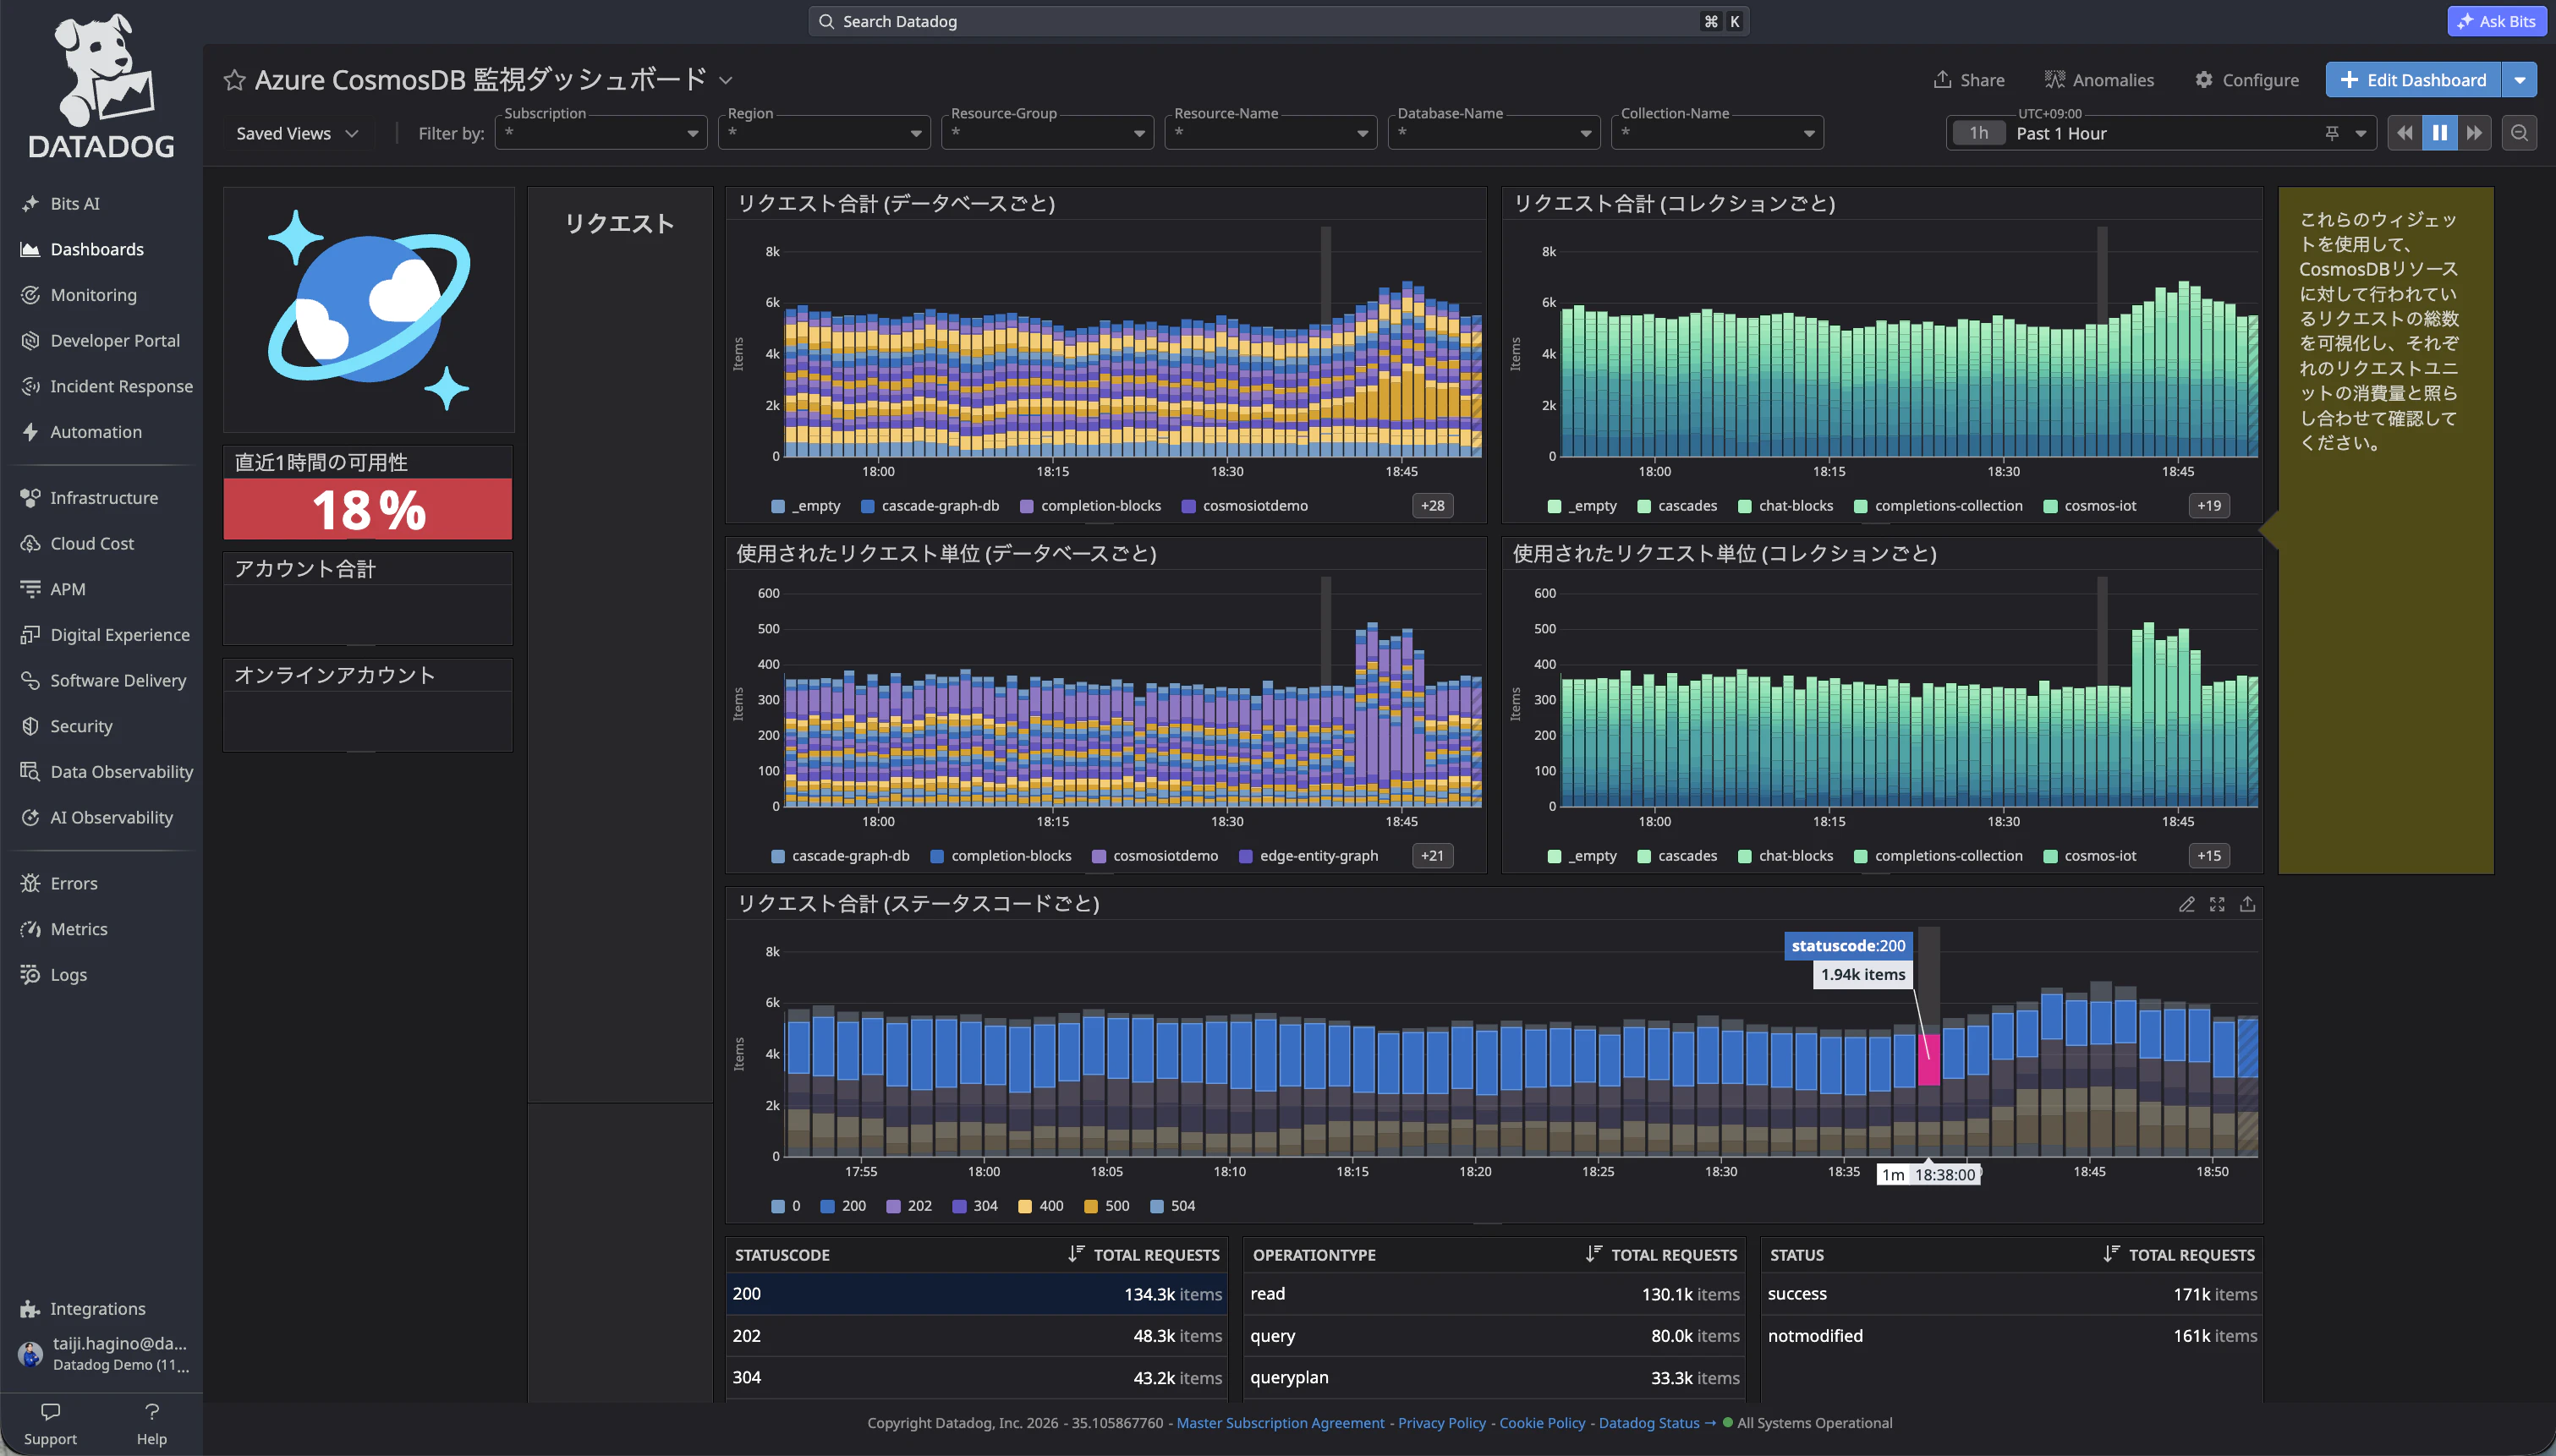Open the Edit Dashboard split-button arrow

pos(2519,80)
